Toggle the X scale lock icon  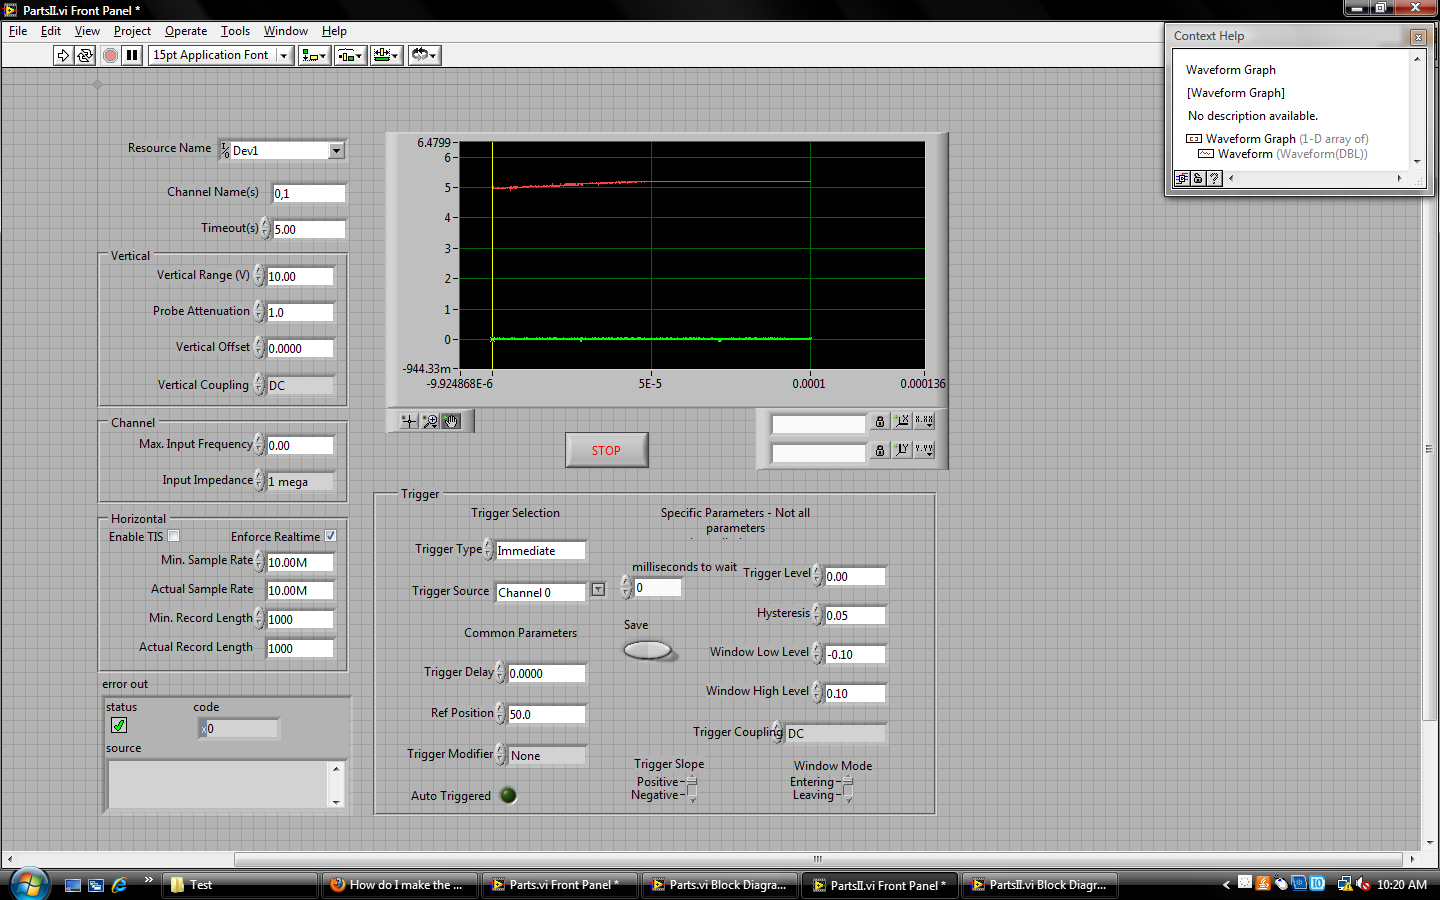[x=880, y=422]
